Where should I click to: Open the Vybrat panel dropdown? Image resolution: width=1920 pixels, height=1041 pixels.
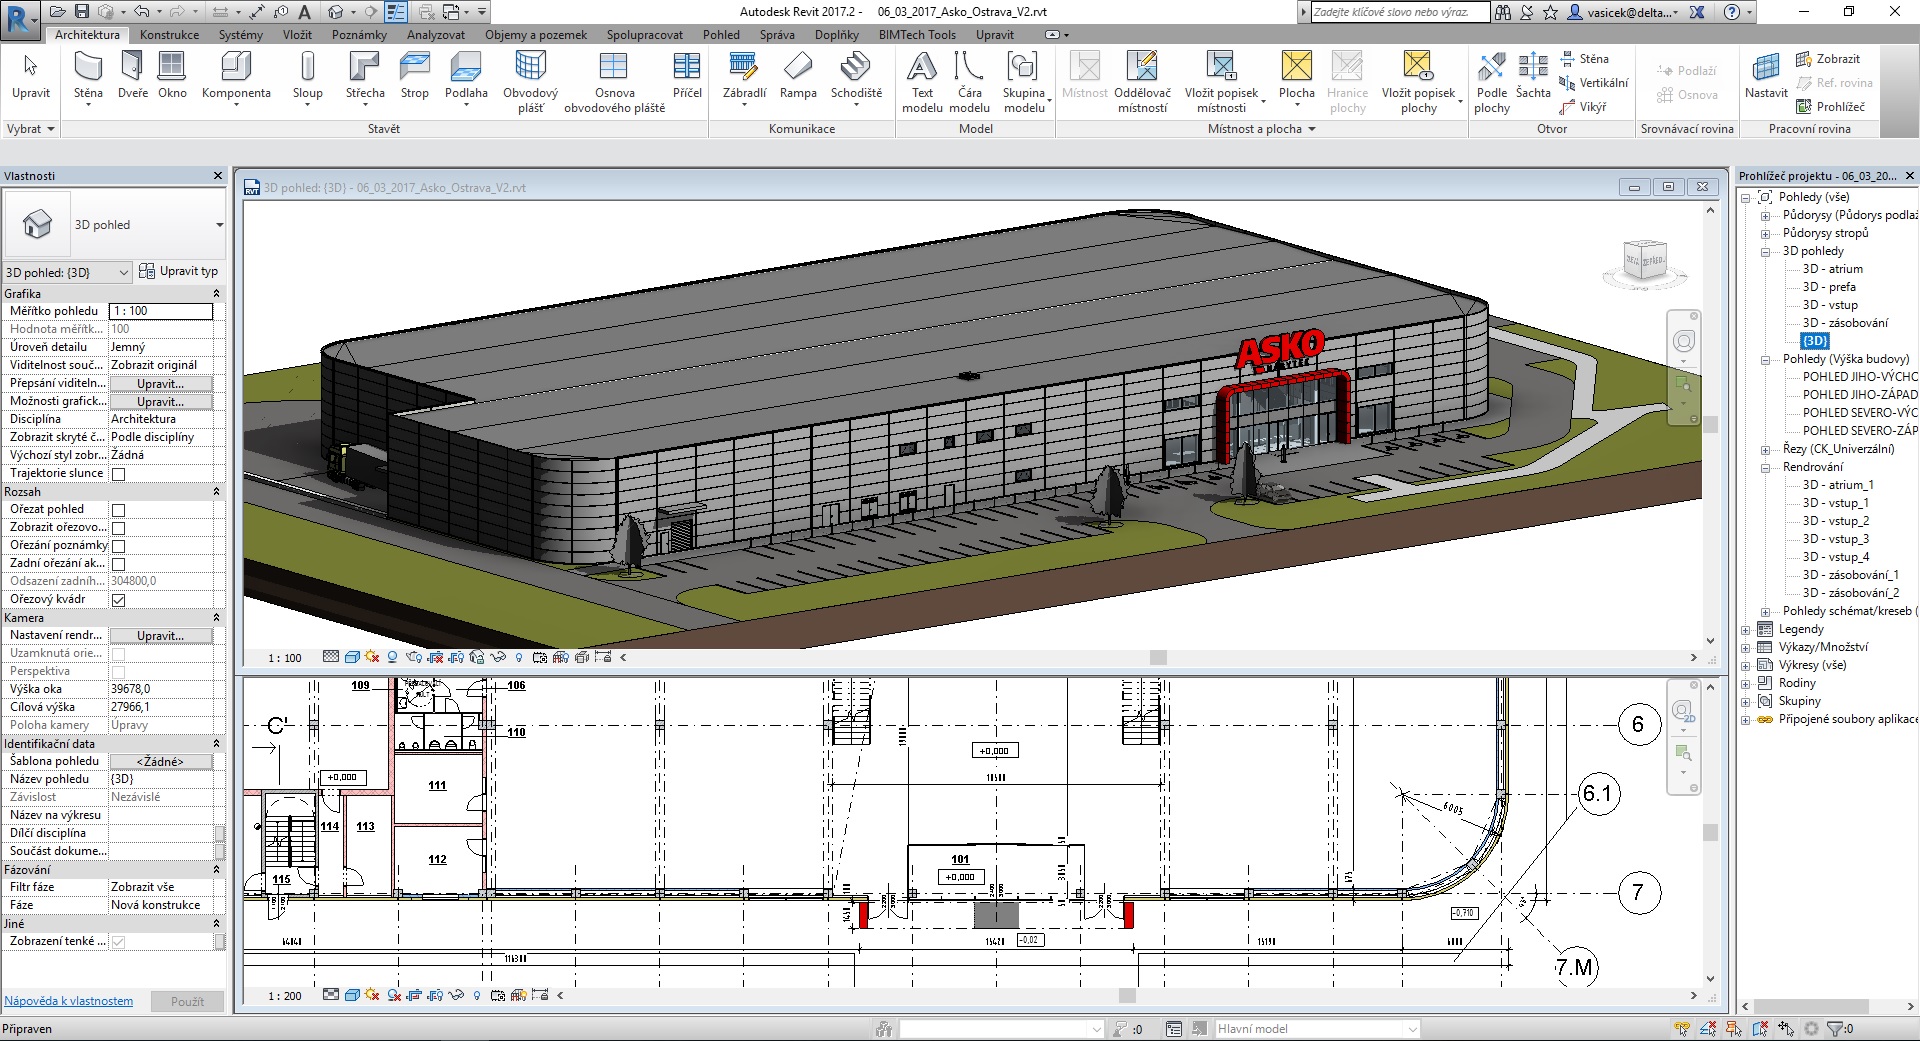30,129
